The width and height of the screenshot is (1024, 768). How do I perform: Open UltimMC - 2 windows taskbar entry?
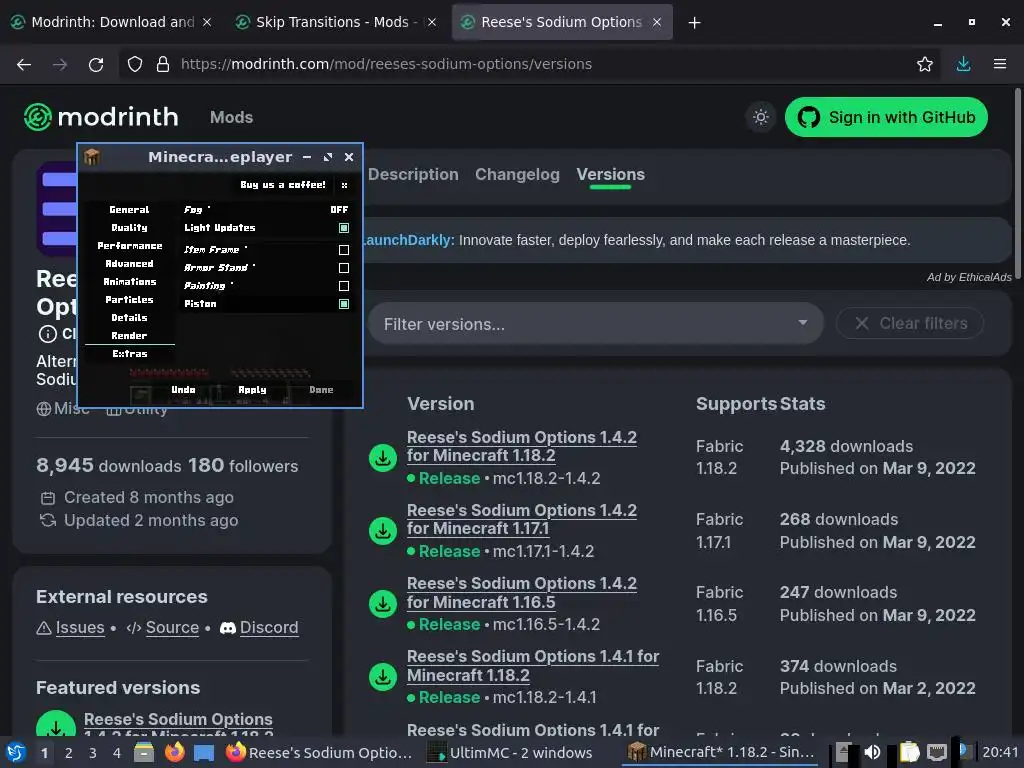pyautogui.click(x=510, y=752)
